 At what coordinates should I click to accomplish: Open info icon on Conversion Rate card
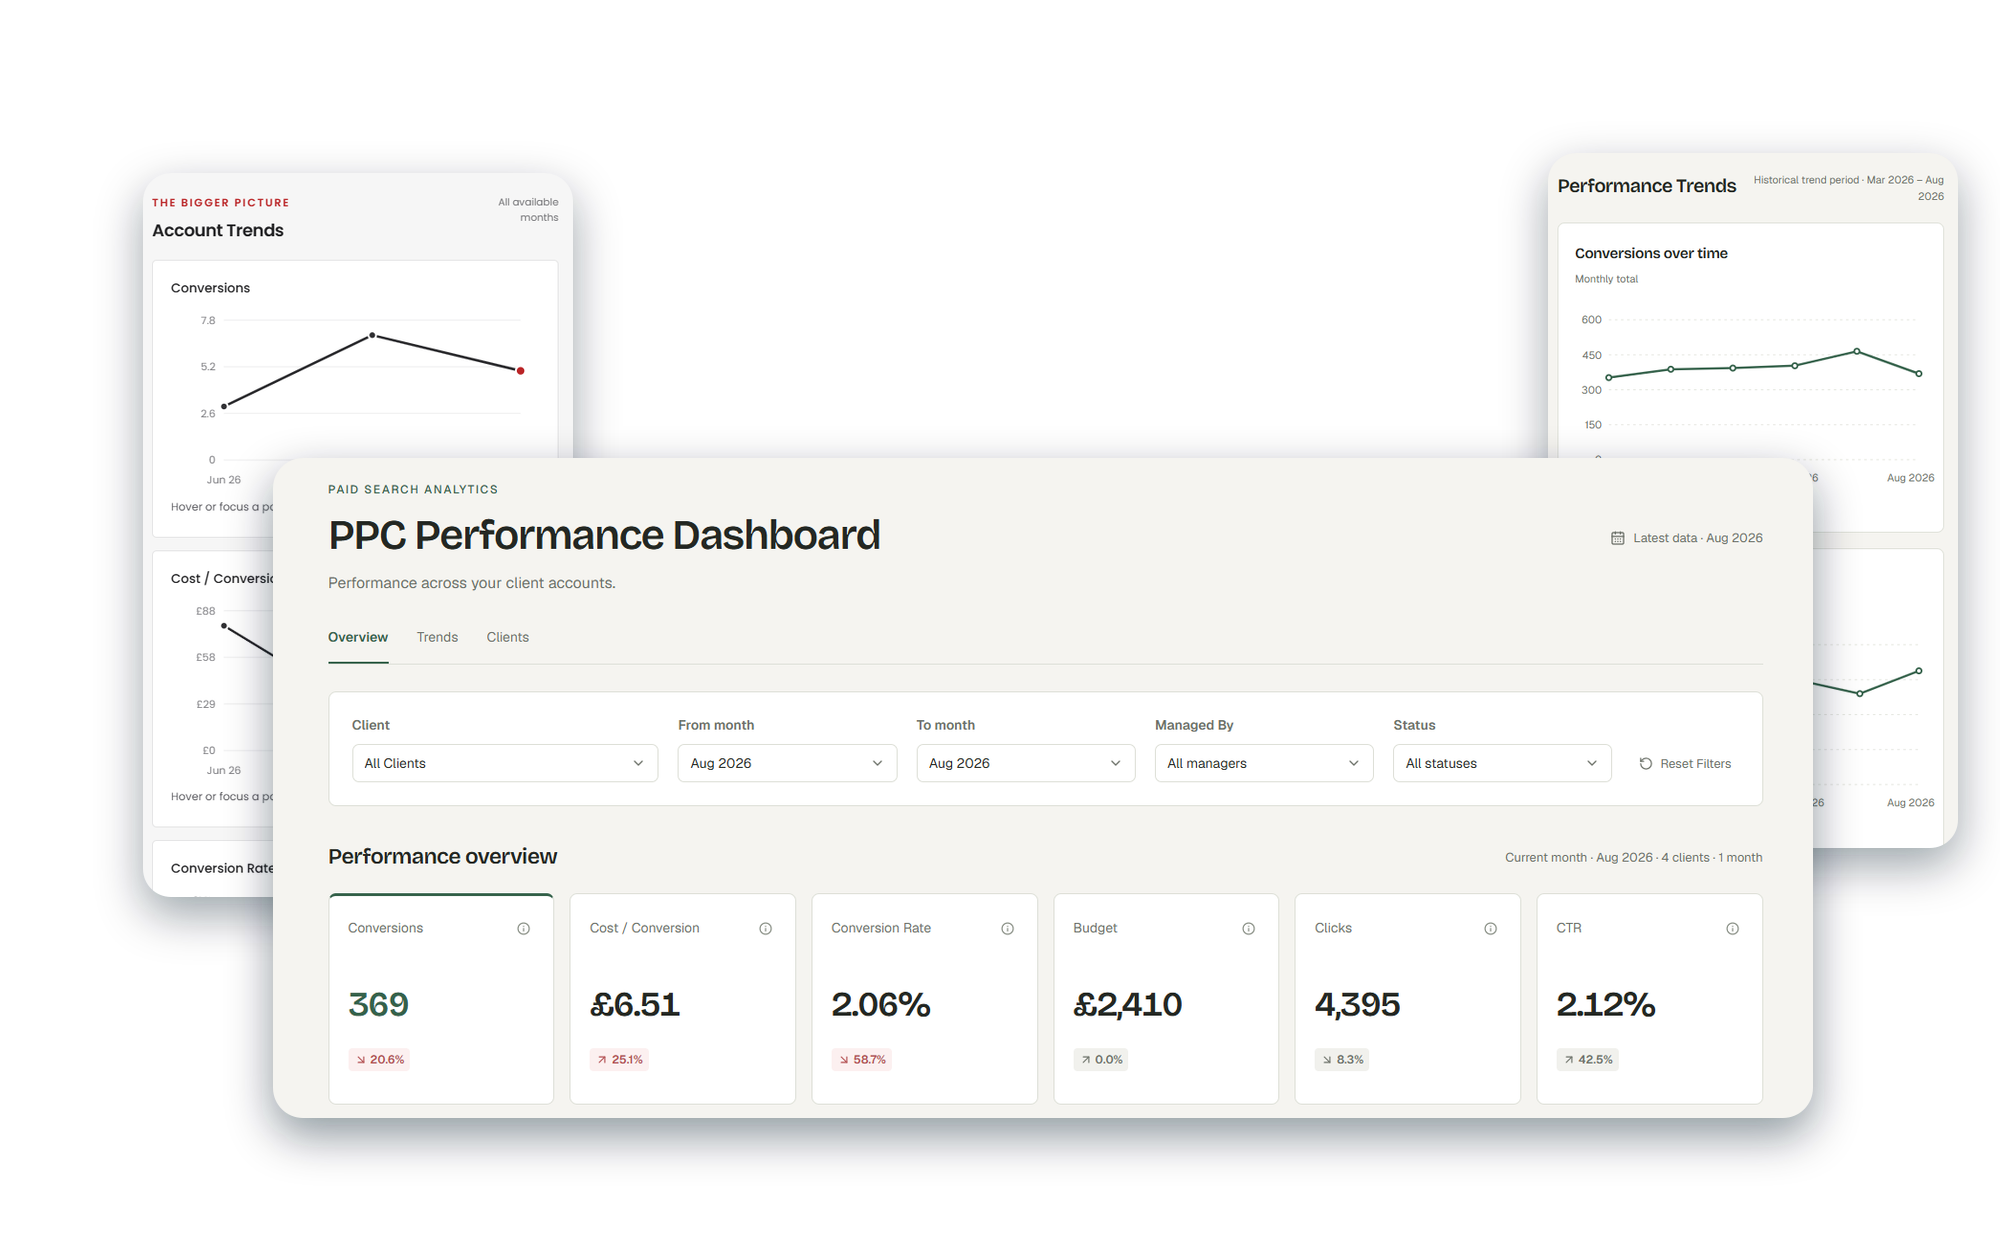click(x=1007, y=928)
